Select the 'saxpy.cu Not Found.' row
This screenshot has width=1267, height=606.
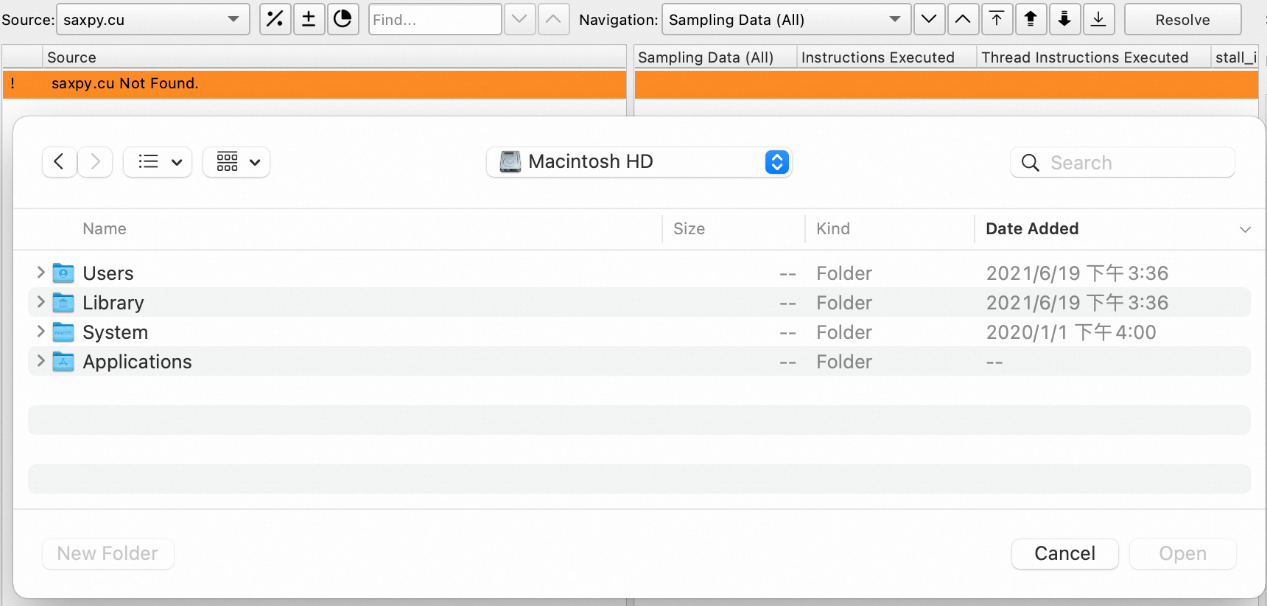pyautogui.click(x=314, y=84)
